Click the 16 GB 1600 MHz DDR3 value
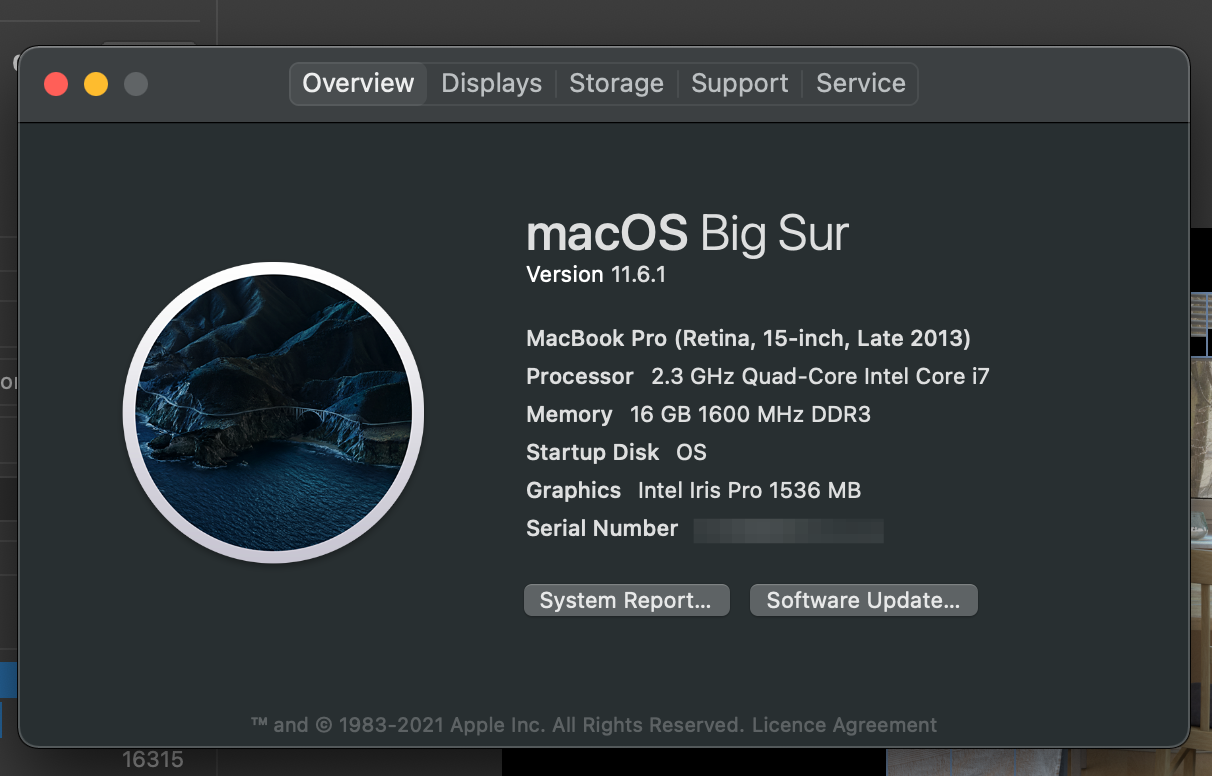Viewport: 1212px width, 776px height. click(x=750, y=415)
